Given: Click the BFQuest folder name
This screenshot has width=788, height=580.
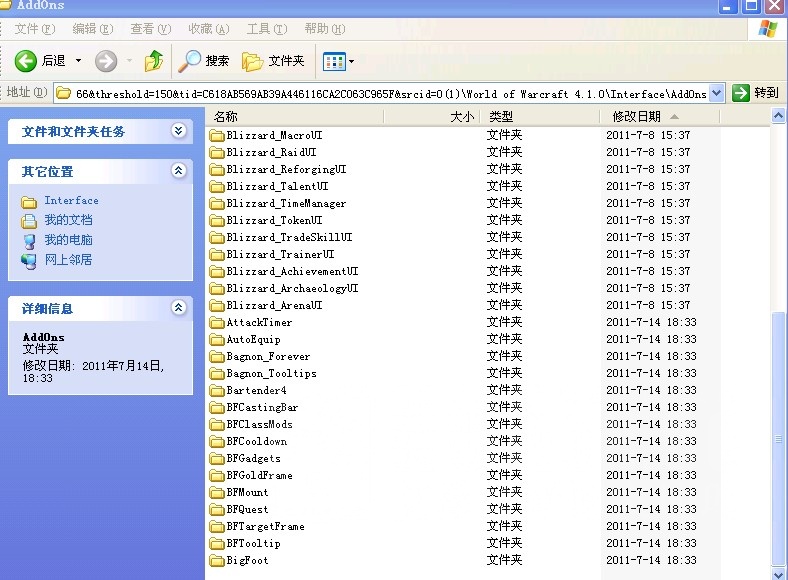Looking at the screenshot, I should (247, 510).
